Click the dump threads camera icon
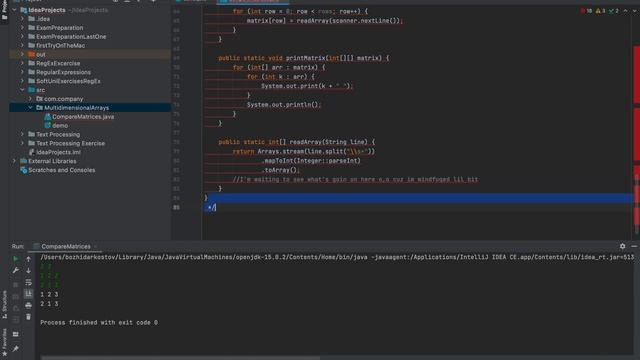The image size is (640, 360). (x=16, y=297)
